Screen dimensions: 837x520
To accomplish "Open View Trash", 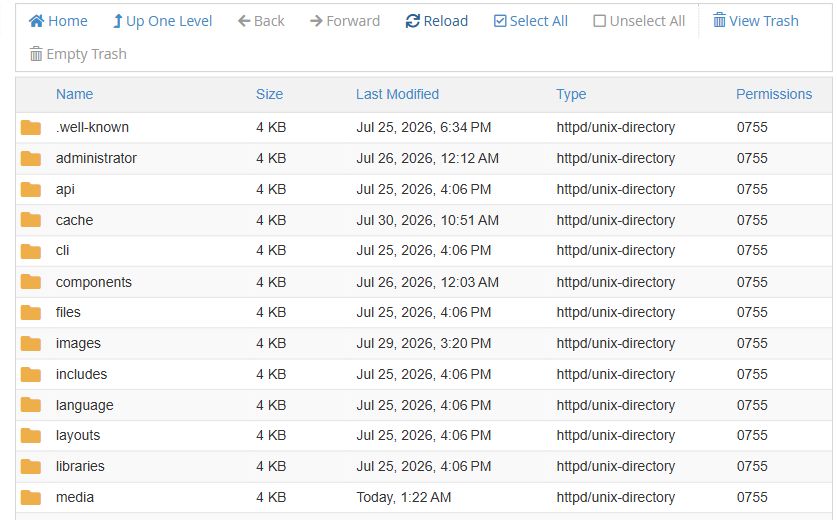I will click(756, 21).
